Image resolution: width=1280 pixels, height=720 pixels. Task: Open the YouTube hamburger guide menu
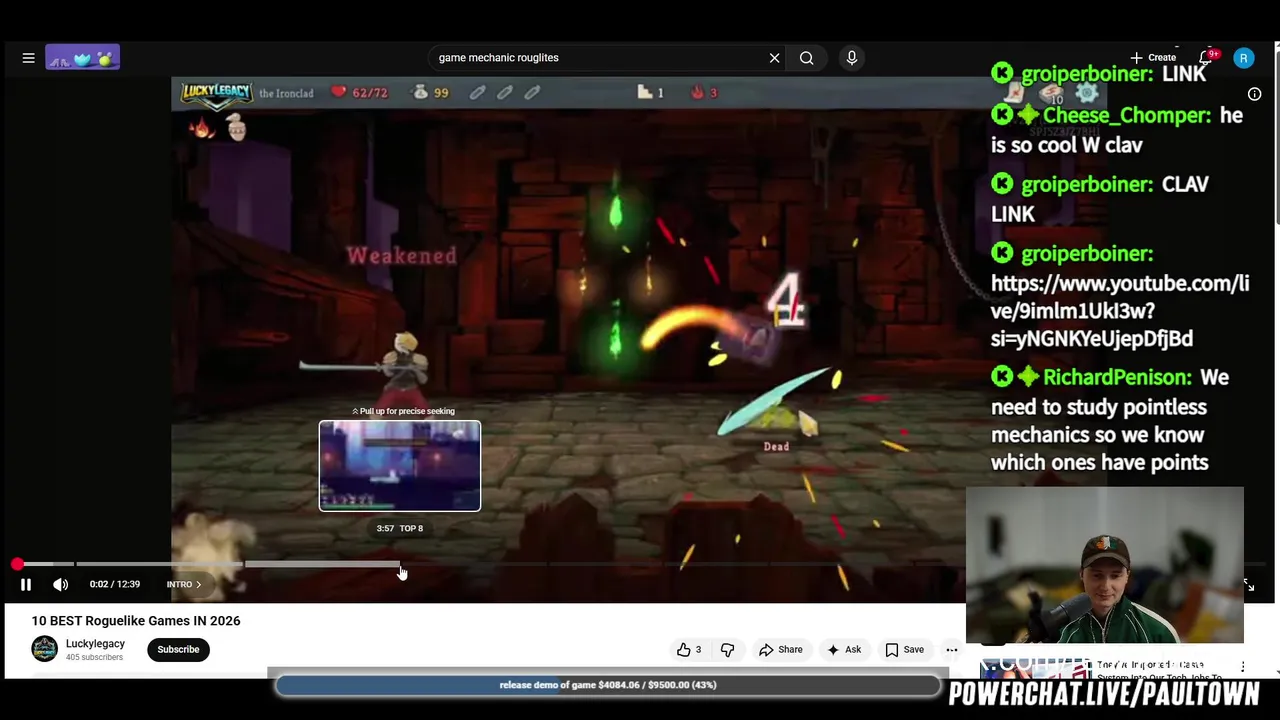pyautogui.click(x=28, y=58)
